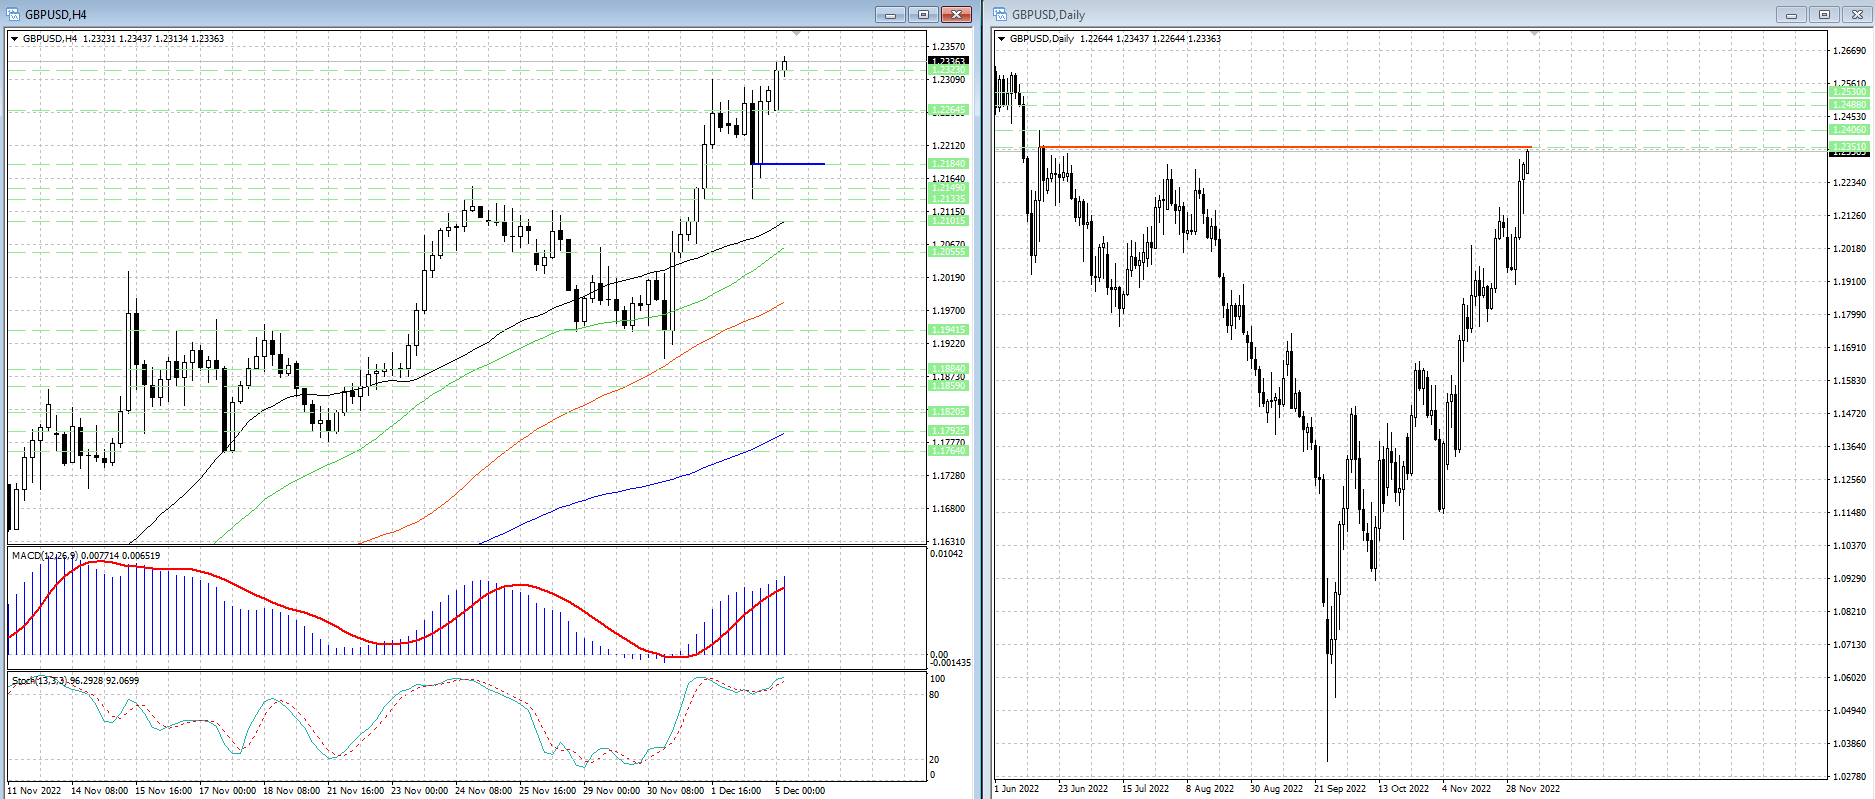Click the 20 level on Stochastic scale

pyautogui.click(x=935, y=760)
